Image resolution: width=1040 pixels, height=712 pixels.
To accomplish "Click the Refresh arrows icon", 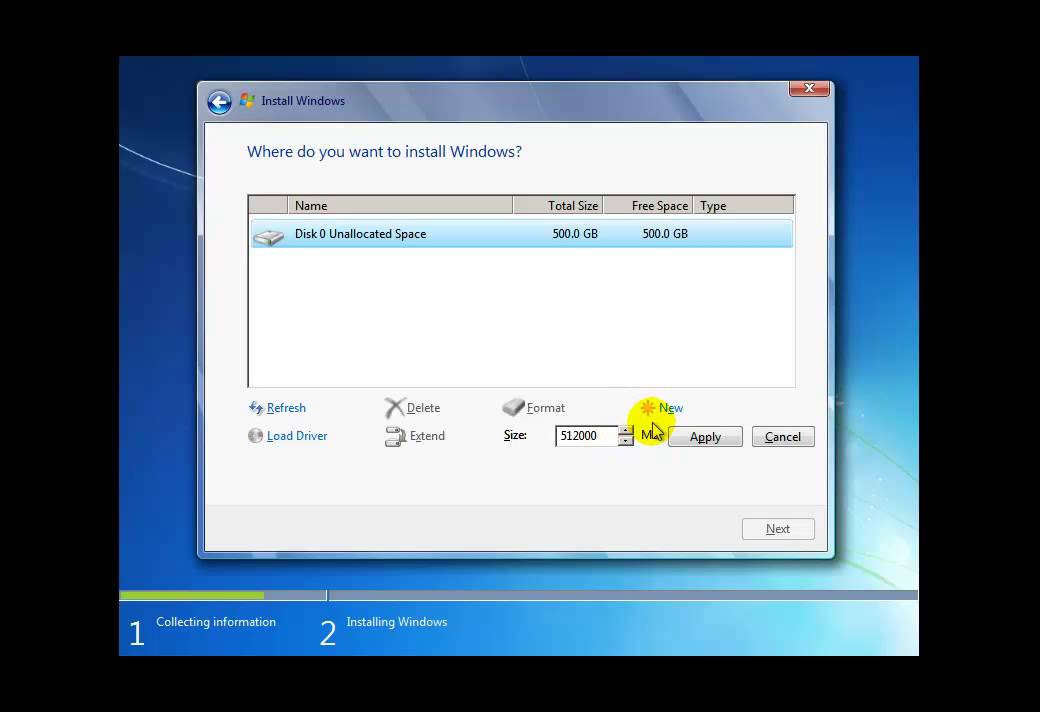I will point(256,407).
